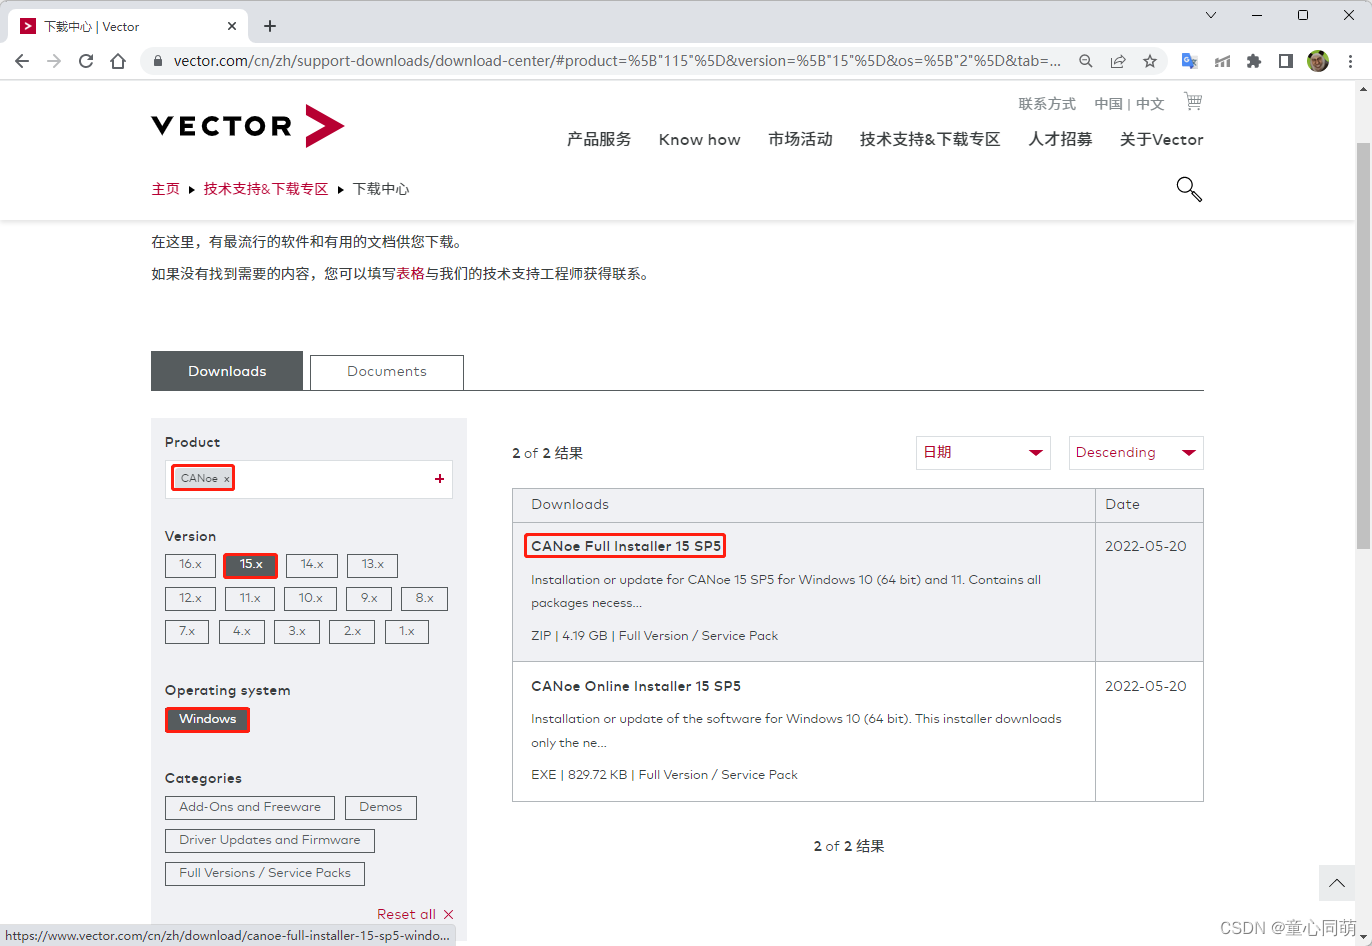Open the 产品服务 menu item

(x=599, y=140)
